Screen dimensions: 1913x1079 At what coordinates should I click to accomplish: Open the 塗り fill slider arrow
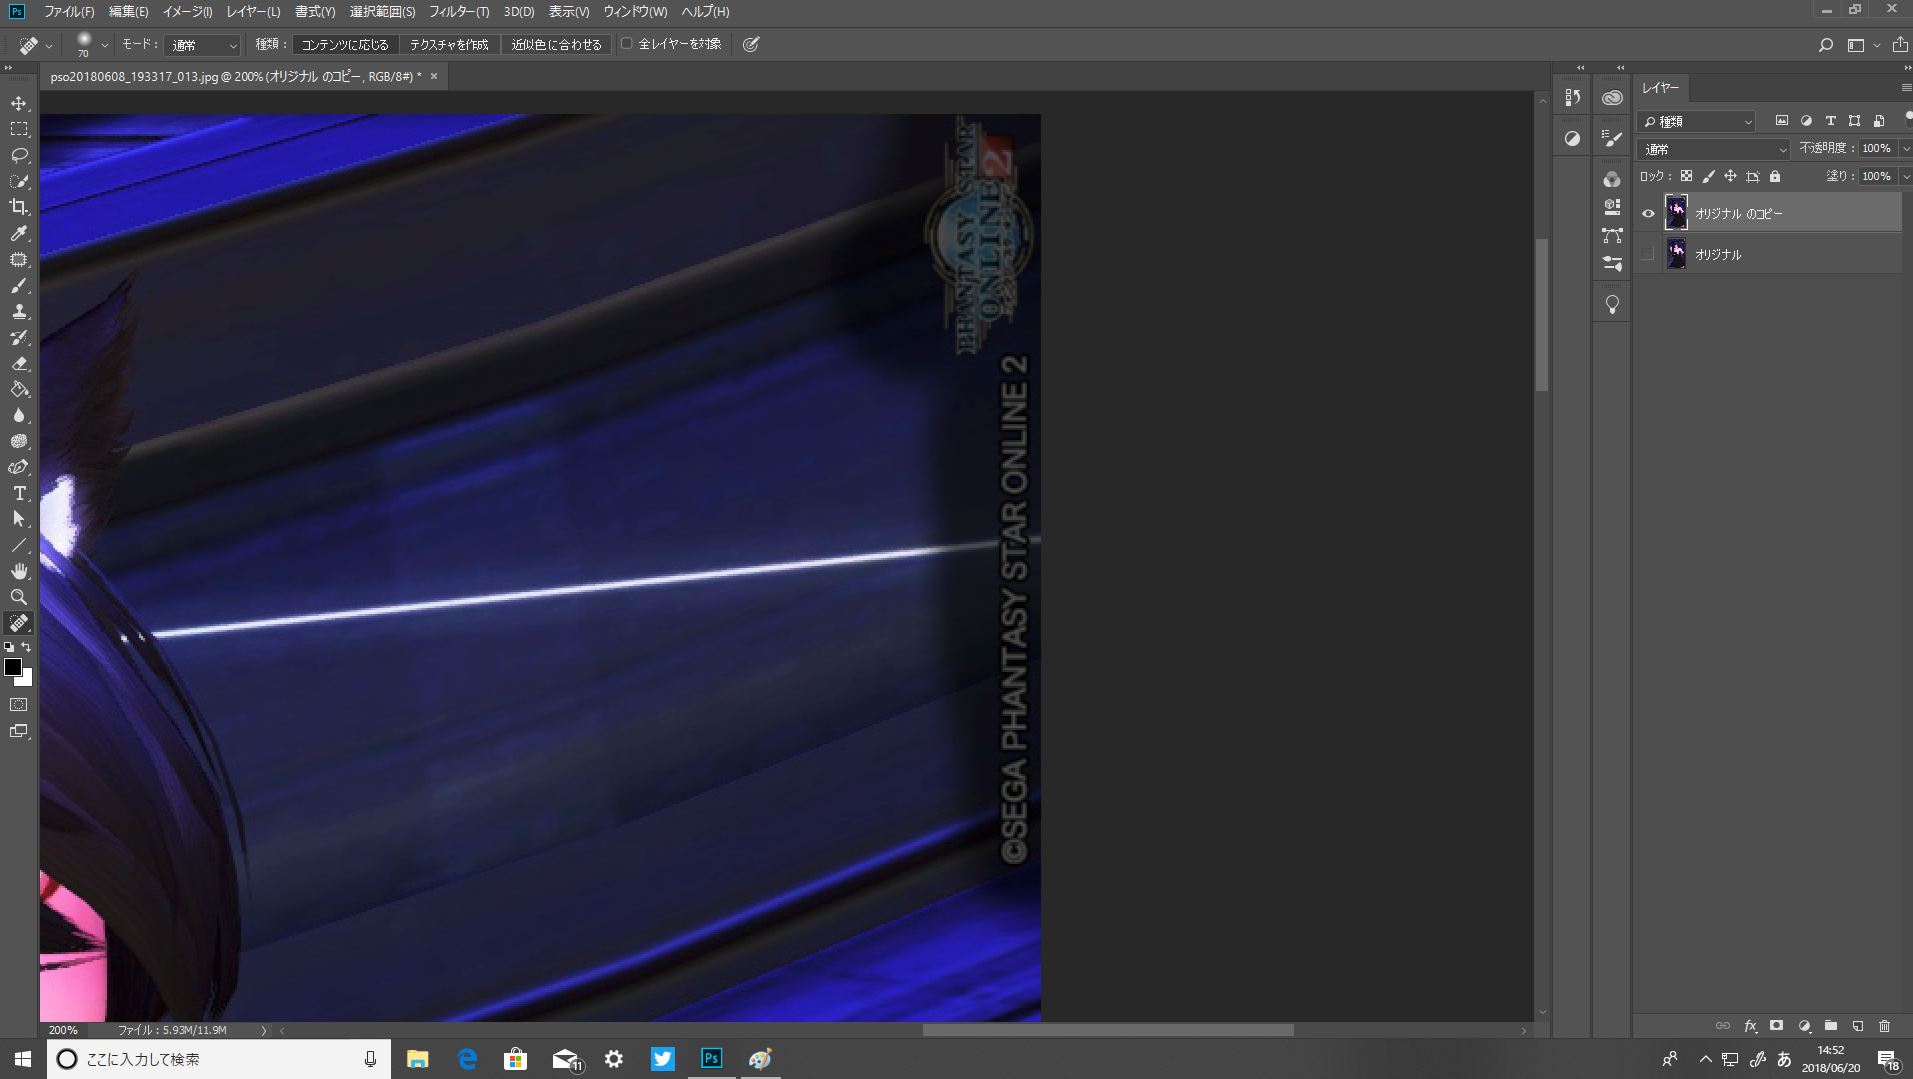coord(1906,176)
